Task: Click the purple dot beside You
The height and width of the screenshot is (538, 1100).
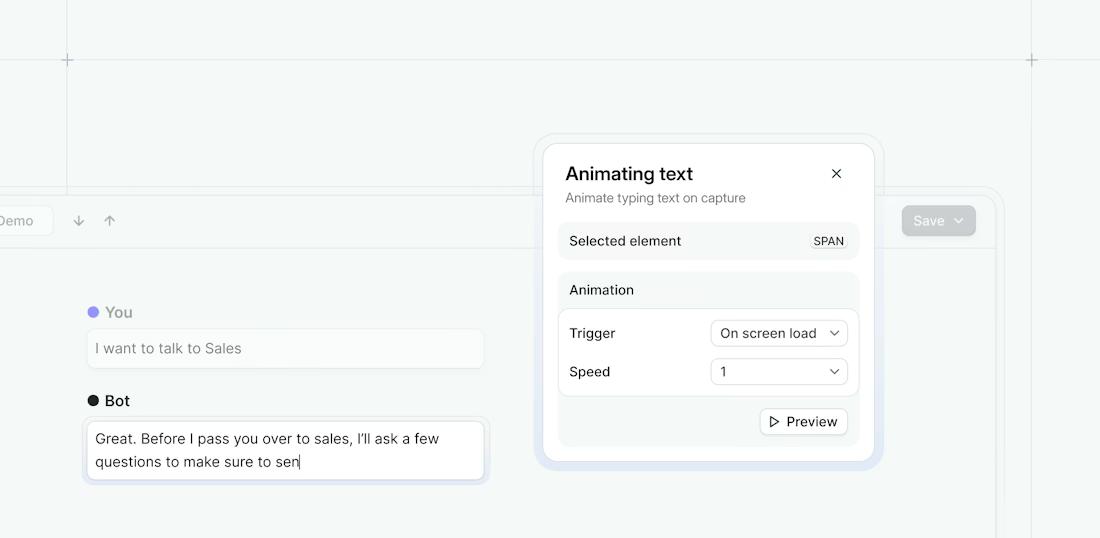Action: click(x=93, y=312)
